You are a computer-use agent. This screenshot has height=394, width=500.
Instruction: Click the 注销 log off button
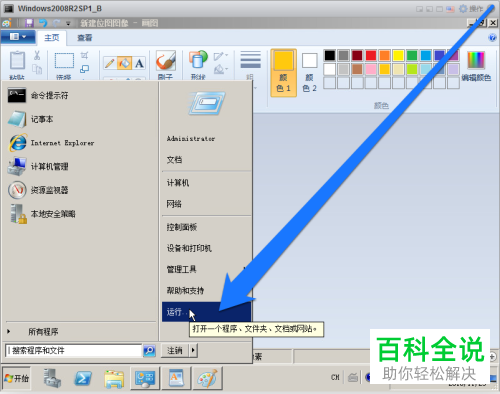175,350
